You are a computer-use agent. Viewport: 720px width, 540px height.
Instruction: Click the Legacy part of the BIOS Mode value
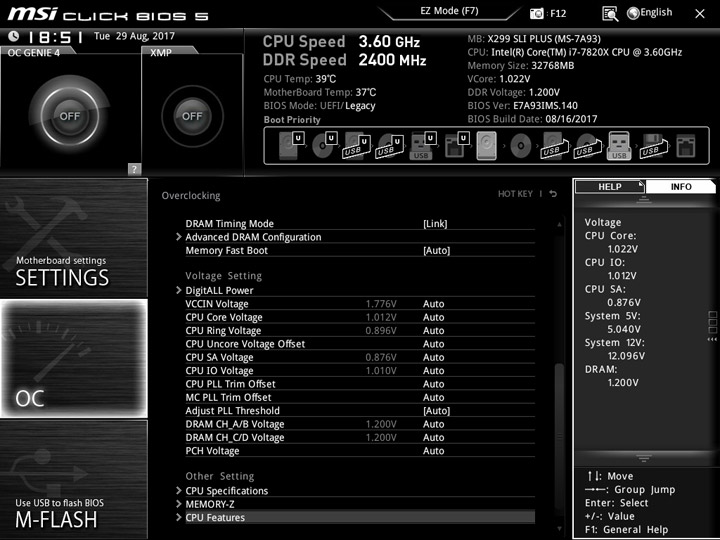click(360, 106)
